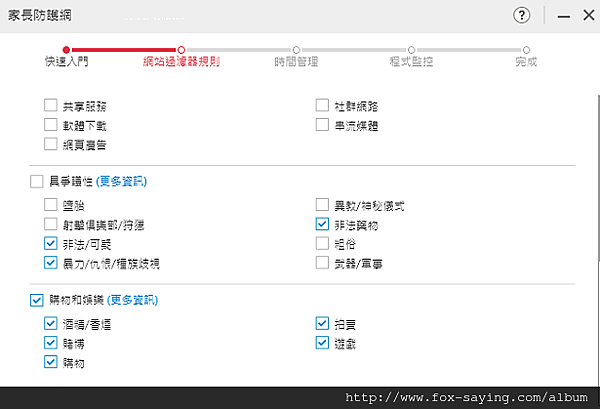Uncheck the 非法藥物 checkbox

pos(322,225)
